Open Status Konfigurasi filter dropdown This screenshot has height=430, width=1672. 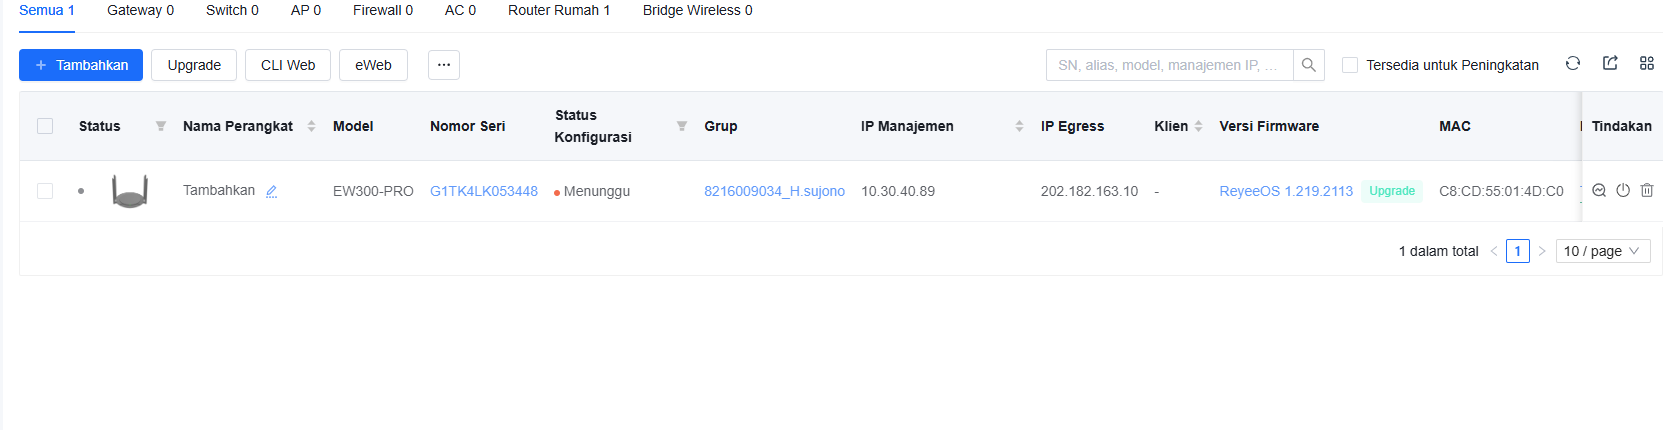click(x=682, y=126)
